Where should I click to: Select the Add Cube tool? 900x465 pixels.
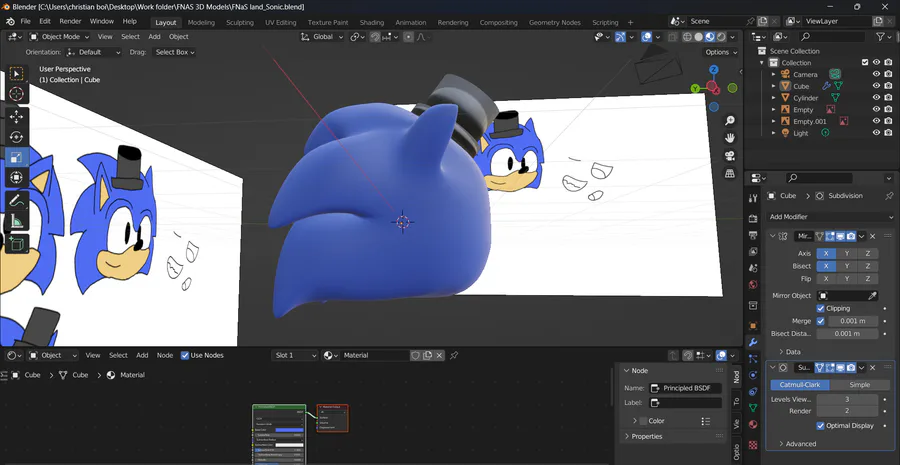(x=16, y=244)
